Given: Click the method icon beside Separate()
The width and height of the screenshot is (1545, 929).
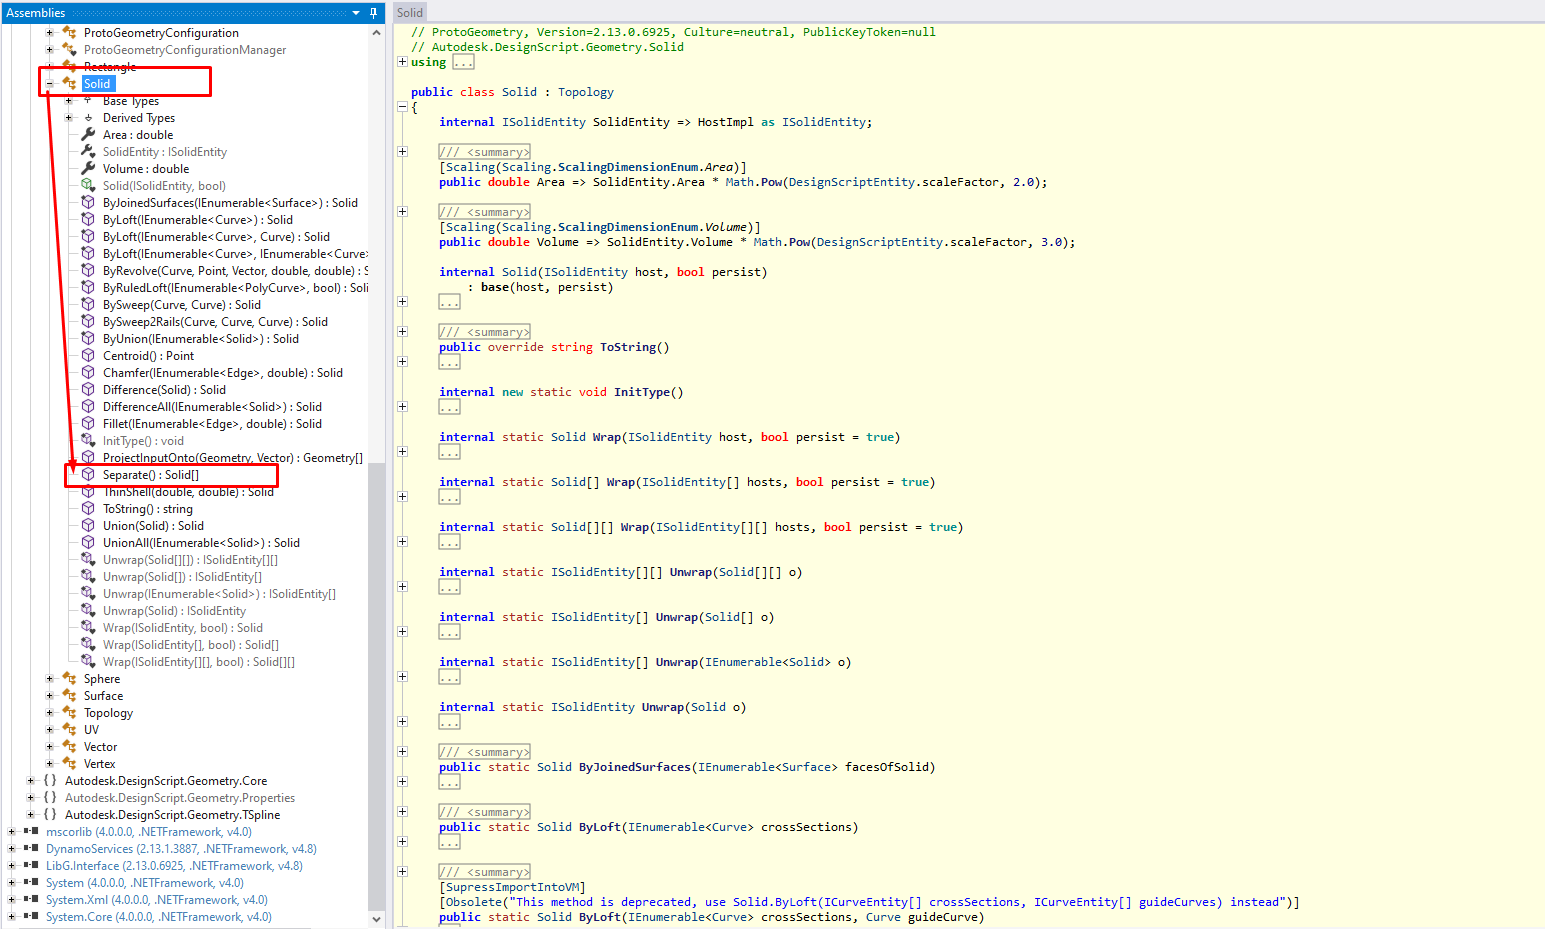Looking at the screenshot, I should [x=88, y=475].
